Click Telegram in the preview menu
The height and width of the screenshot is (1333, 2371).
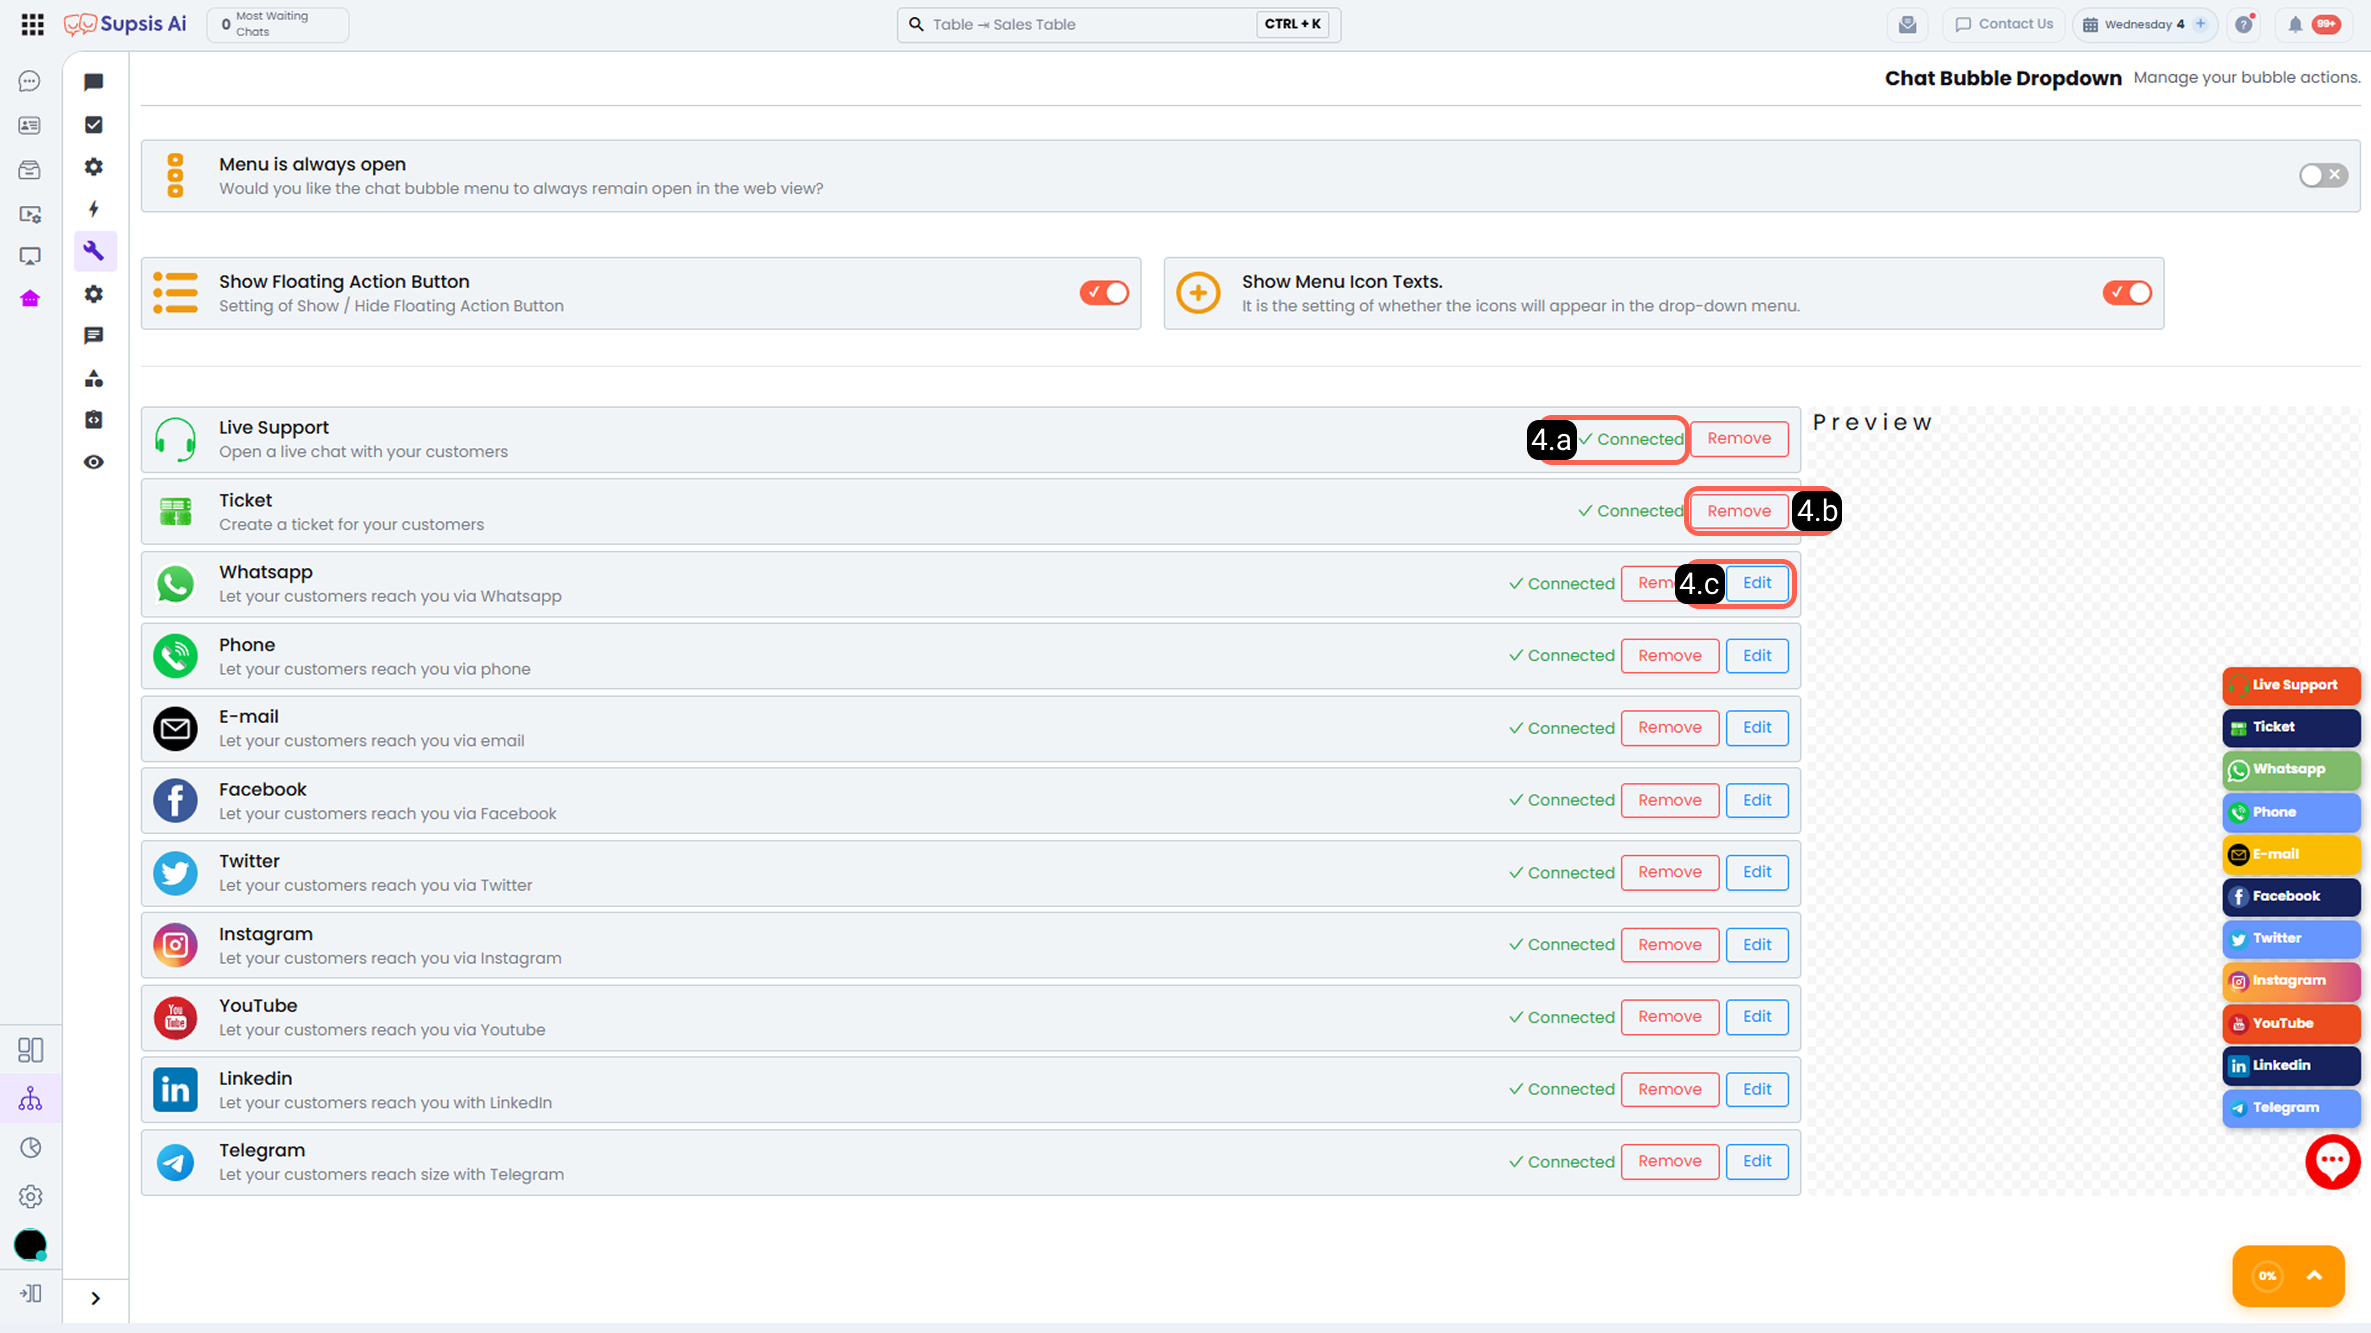pyautogui.click(x=2291, y=1107)
